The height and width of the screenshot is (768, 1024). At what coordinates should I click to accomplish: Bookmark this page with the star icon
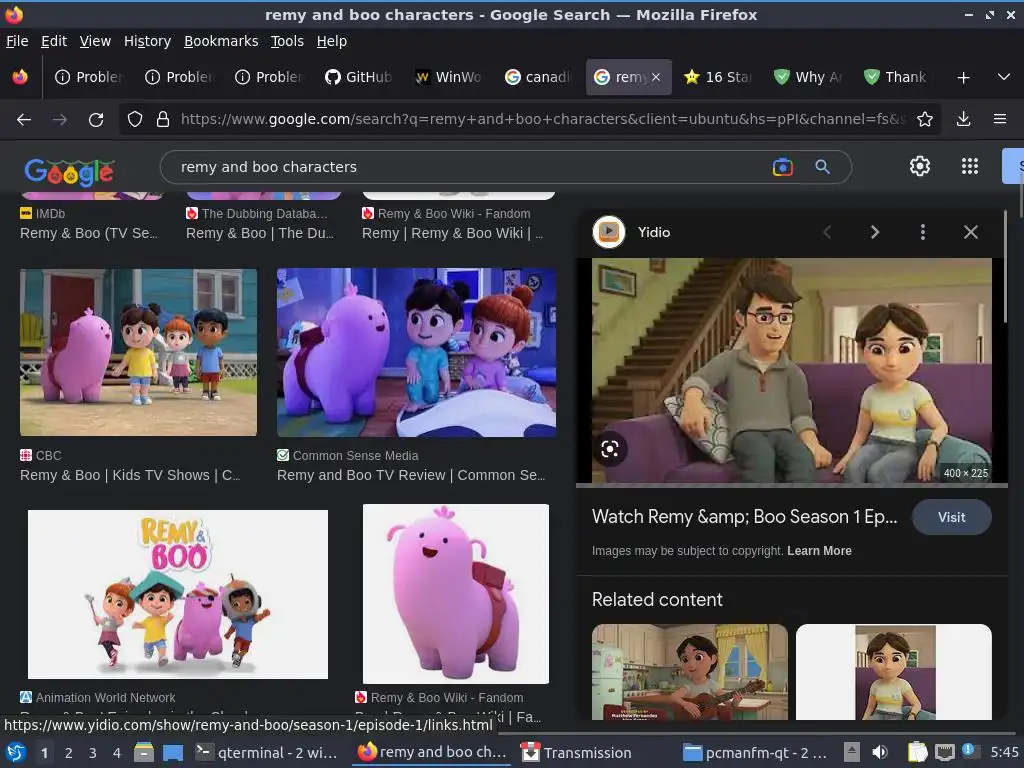[x=924, y=120]
